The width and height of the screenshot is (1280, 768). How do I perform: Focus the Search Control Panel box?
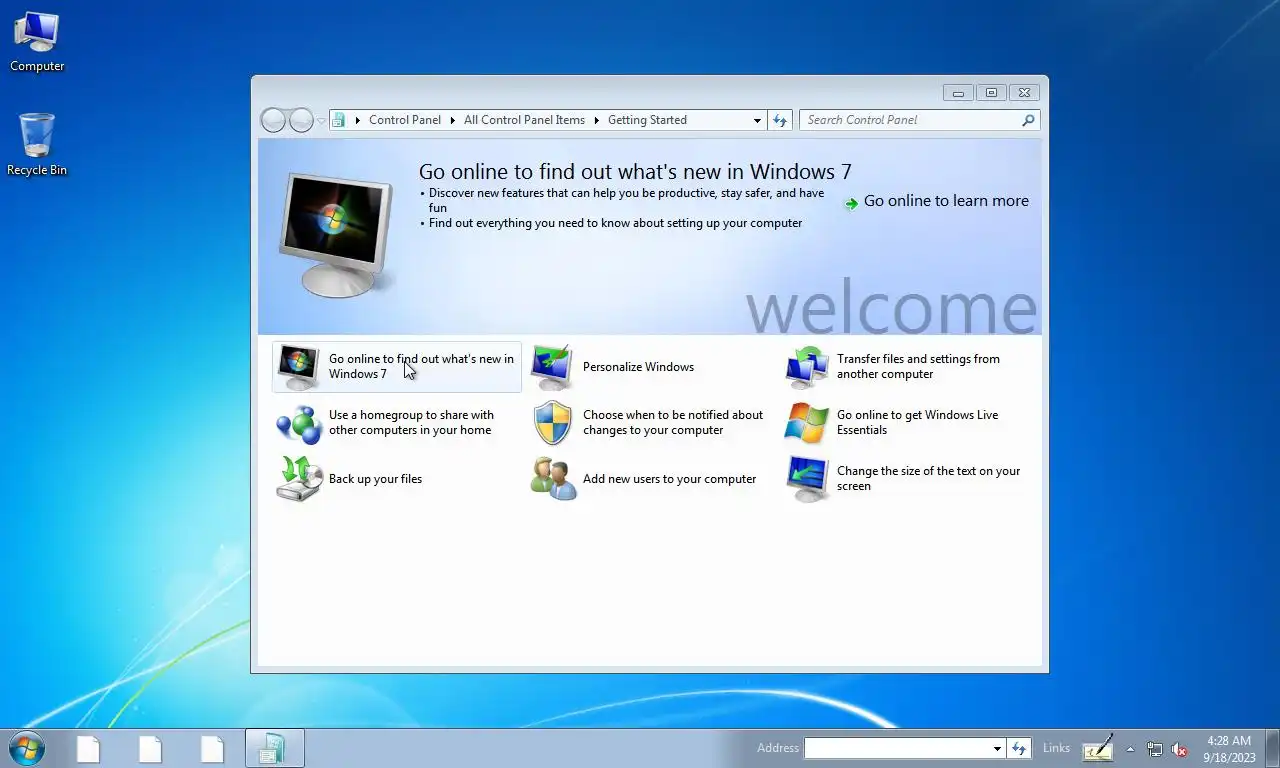tap(910, 120)
